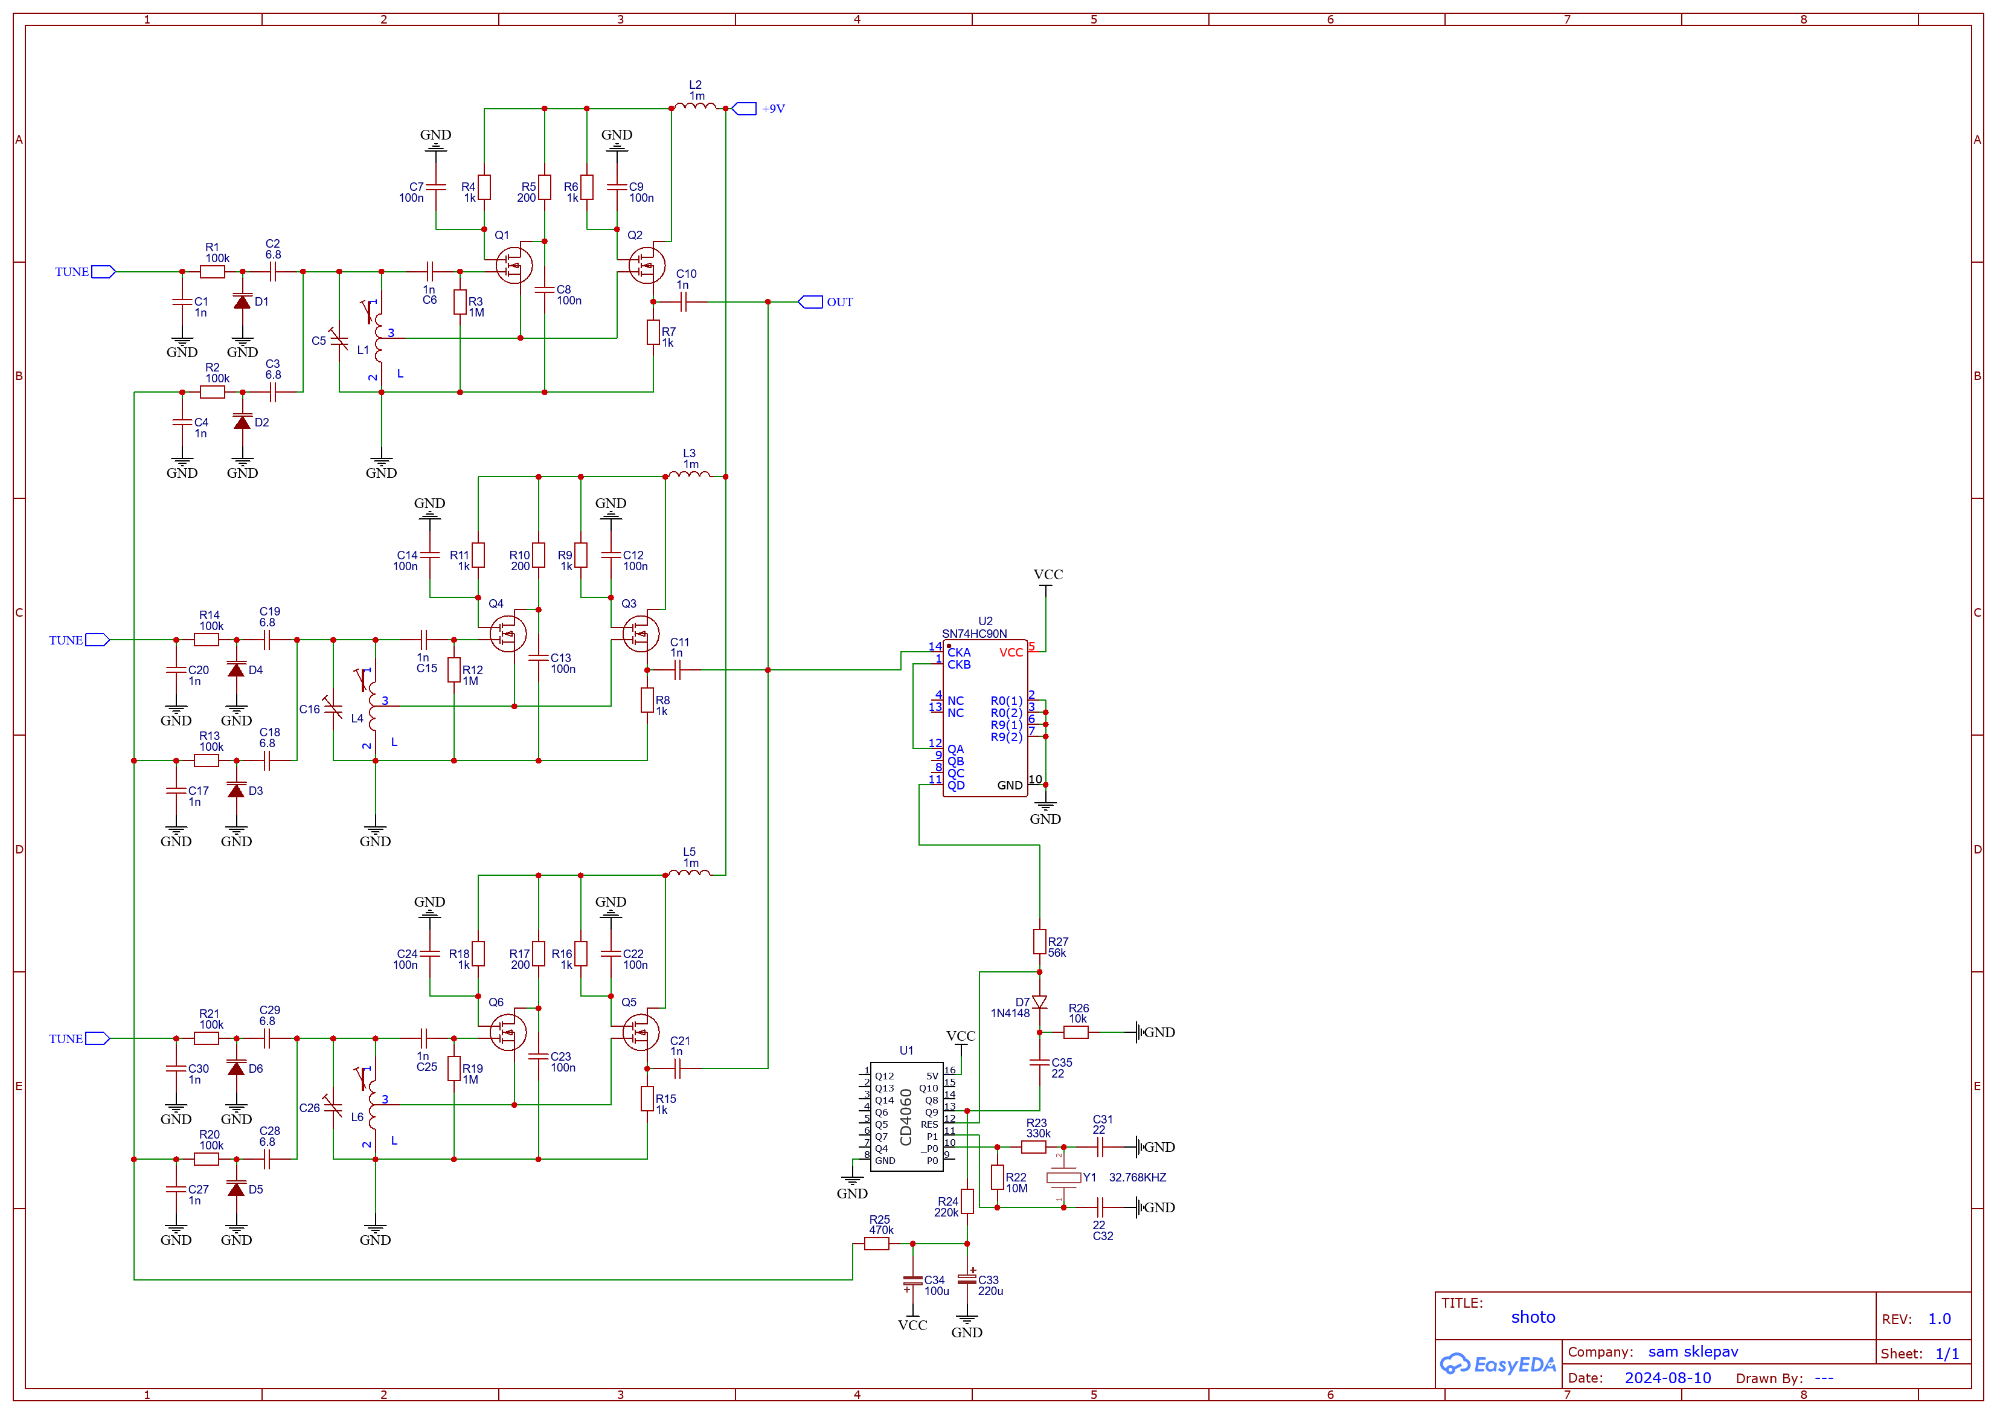Select the sam sklepav company text

1693,1352
